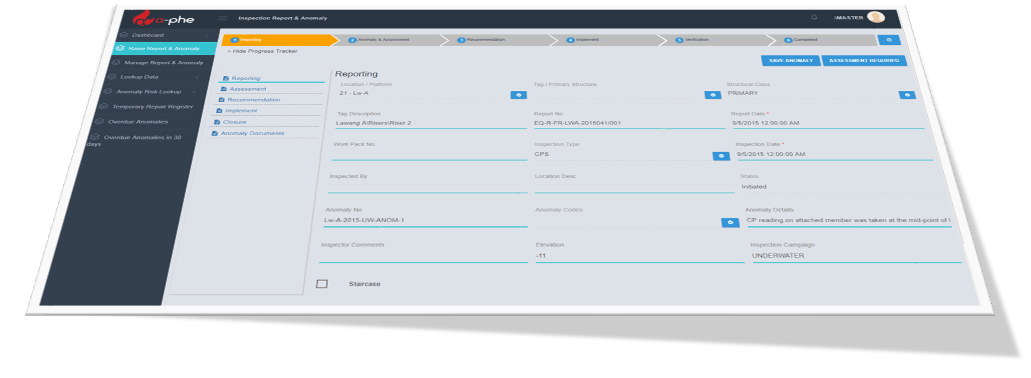Screen dimensions: 1031x378
Task: Open the Reporting section link
Action: tap(246, 78)
